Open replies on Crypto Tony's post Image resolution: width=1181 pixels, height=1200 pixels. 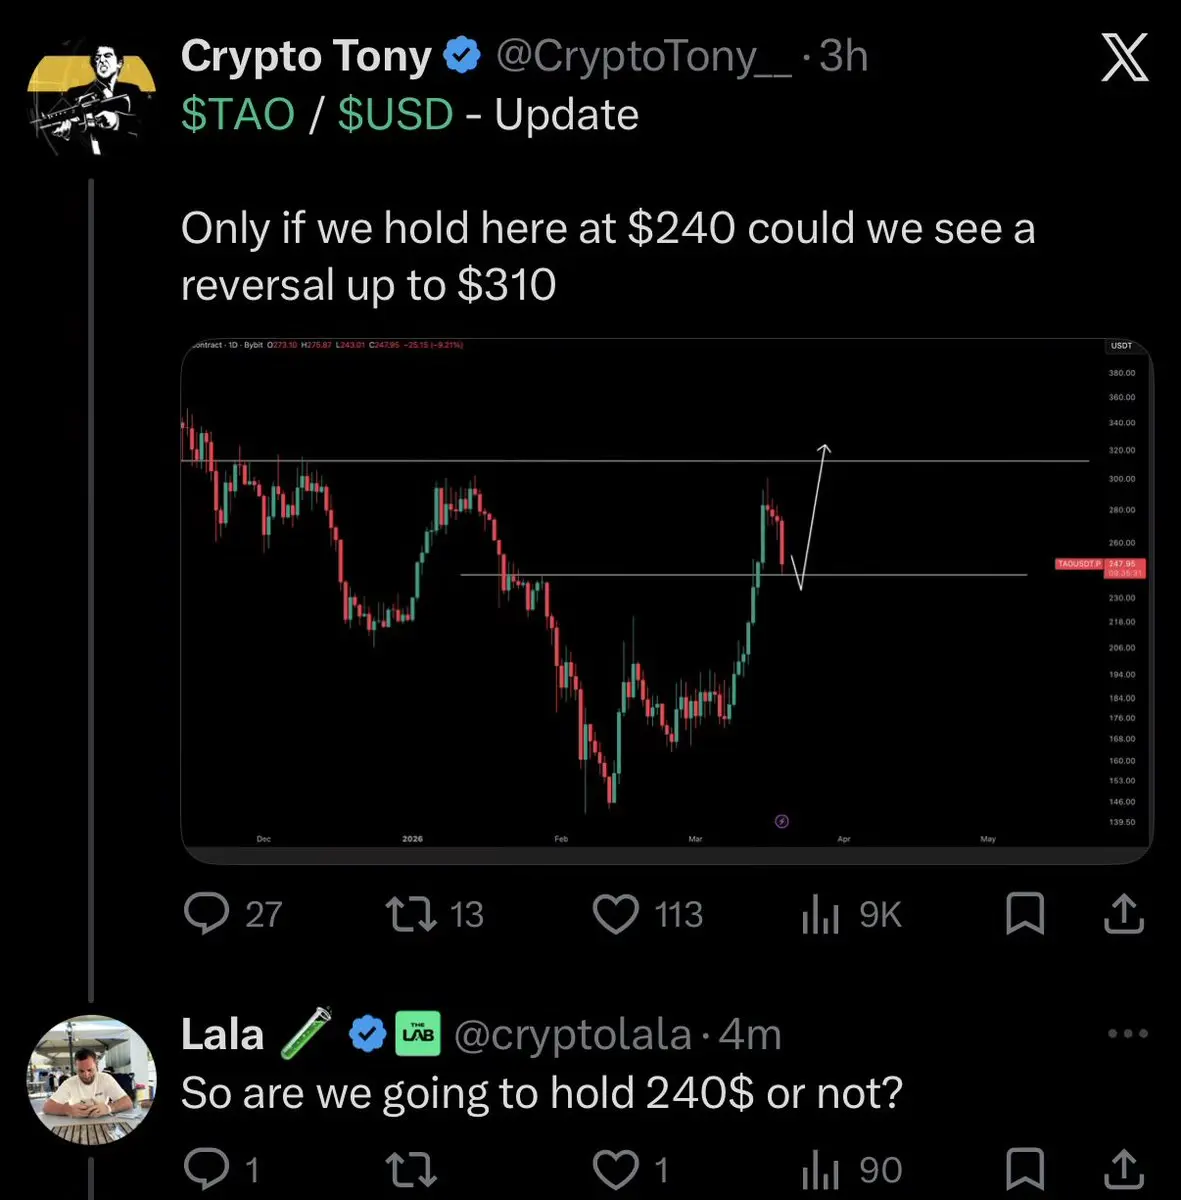234,914
